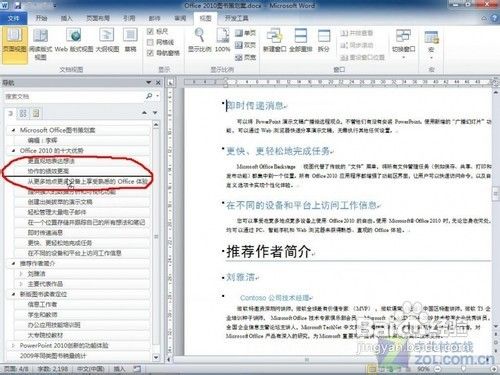Viewport: 500px width, 375px height.
Task: Toggle the 网格线 gridlines checkbox
Action: tap(160, 42)
